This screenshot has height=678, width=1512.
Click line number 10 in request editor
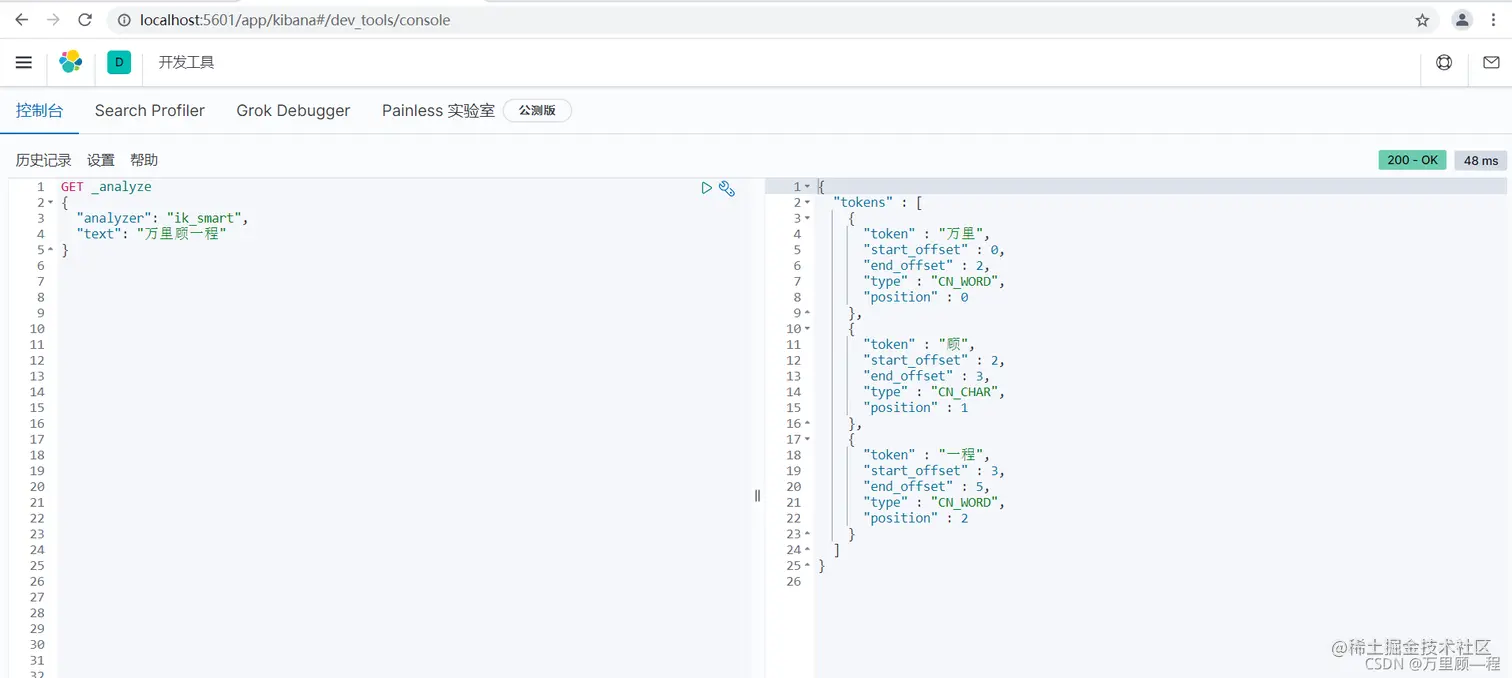click(37, 329)
